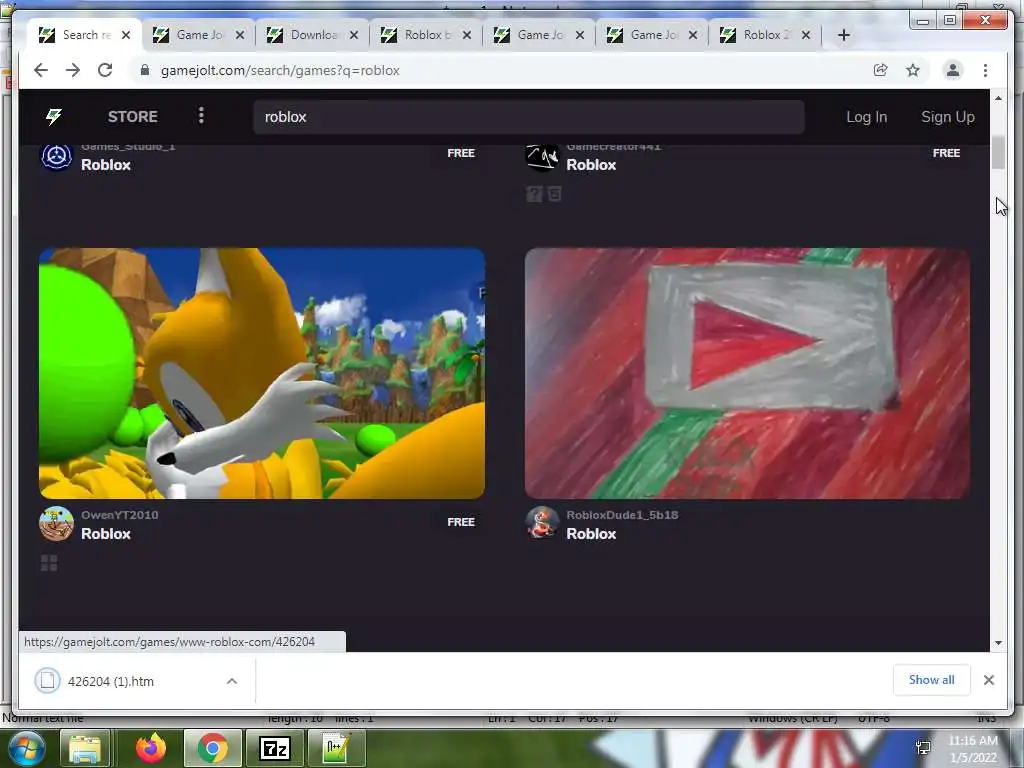The width and height of the screenshot is (1024, 768).
Task: Bookmark this page with star icon
Action: 913,70
